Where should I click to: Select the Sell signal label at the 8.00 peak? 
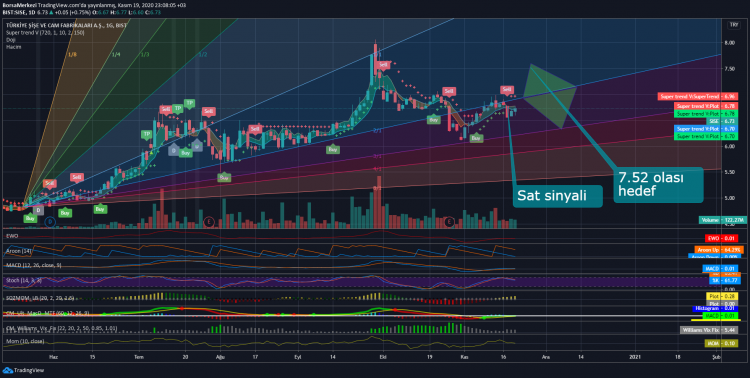[383, 65]
